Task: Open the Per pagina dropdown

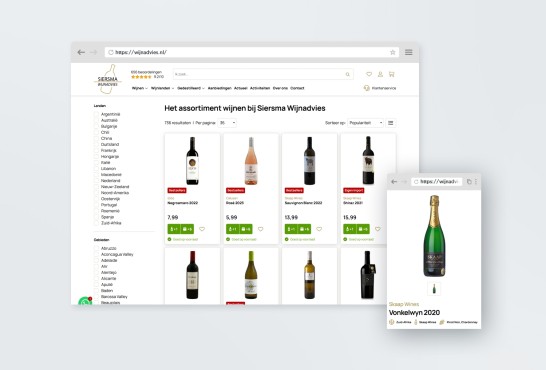Action: [227, 123]
